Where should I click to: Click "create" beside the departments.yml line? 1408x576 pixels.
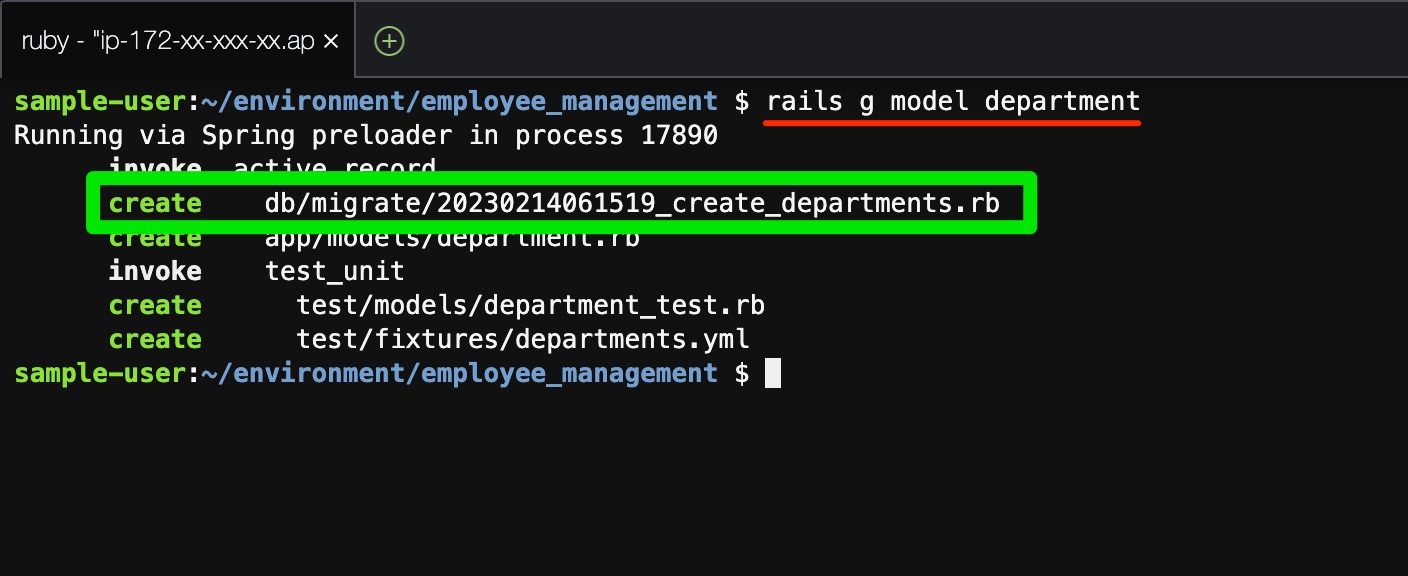[155, 340]
